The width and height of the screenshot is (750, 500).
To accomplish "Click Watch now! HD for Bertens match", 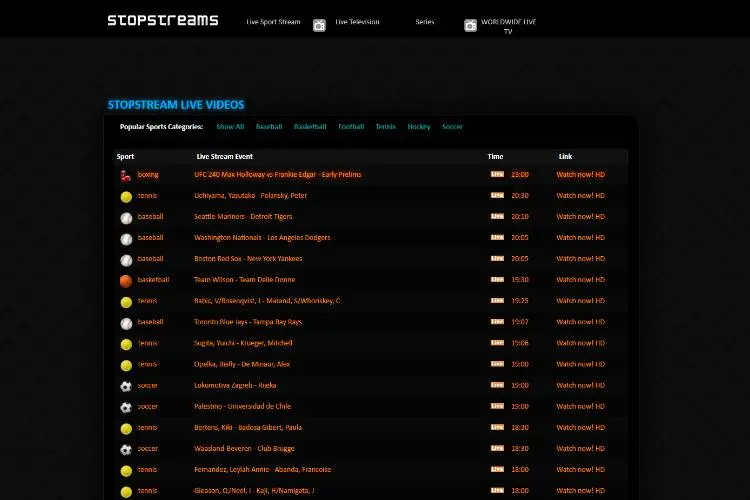I will (581, 427).
